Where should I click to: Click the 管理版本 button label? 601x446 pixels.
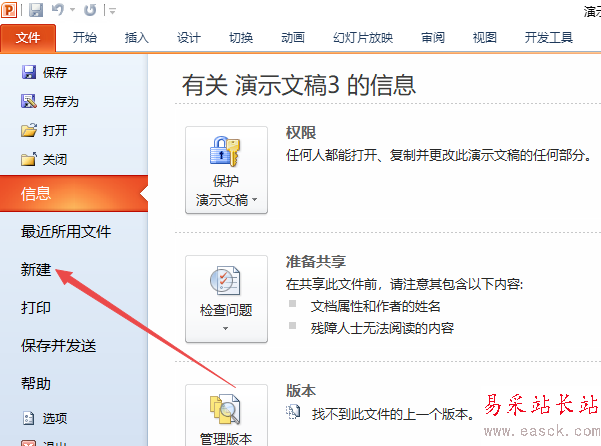pyautogui.click(x=226, y=439)
